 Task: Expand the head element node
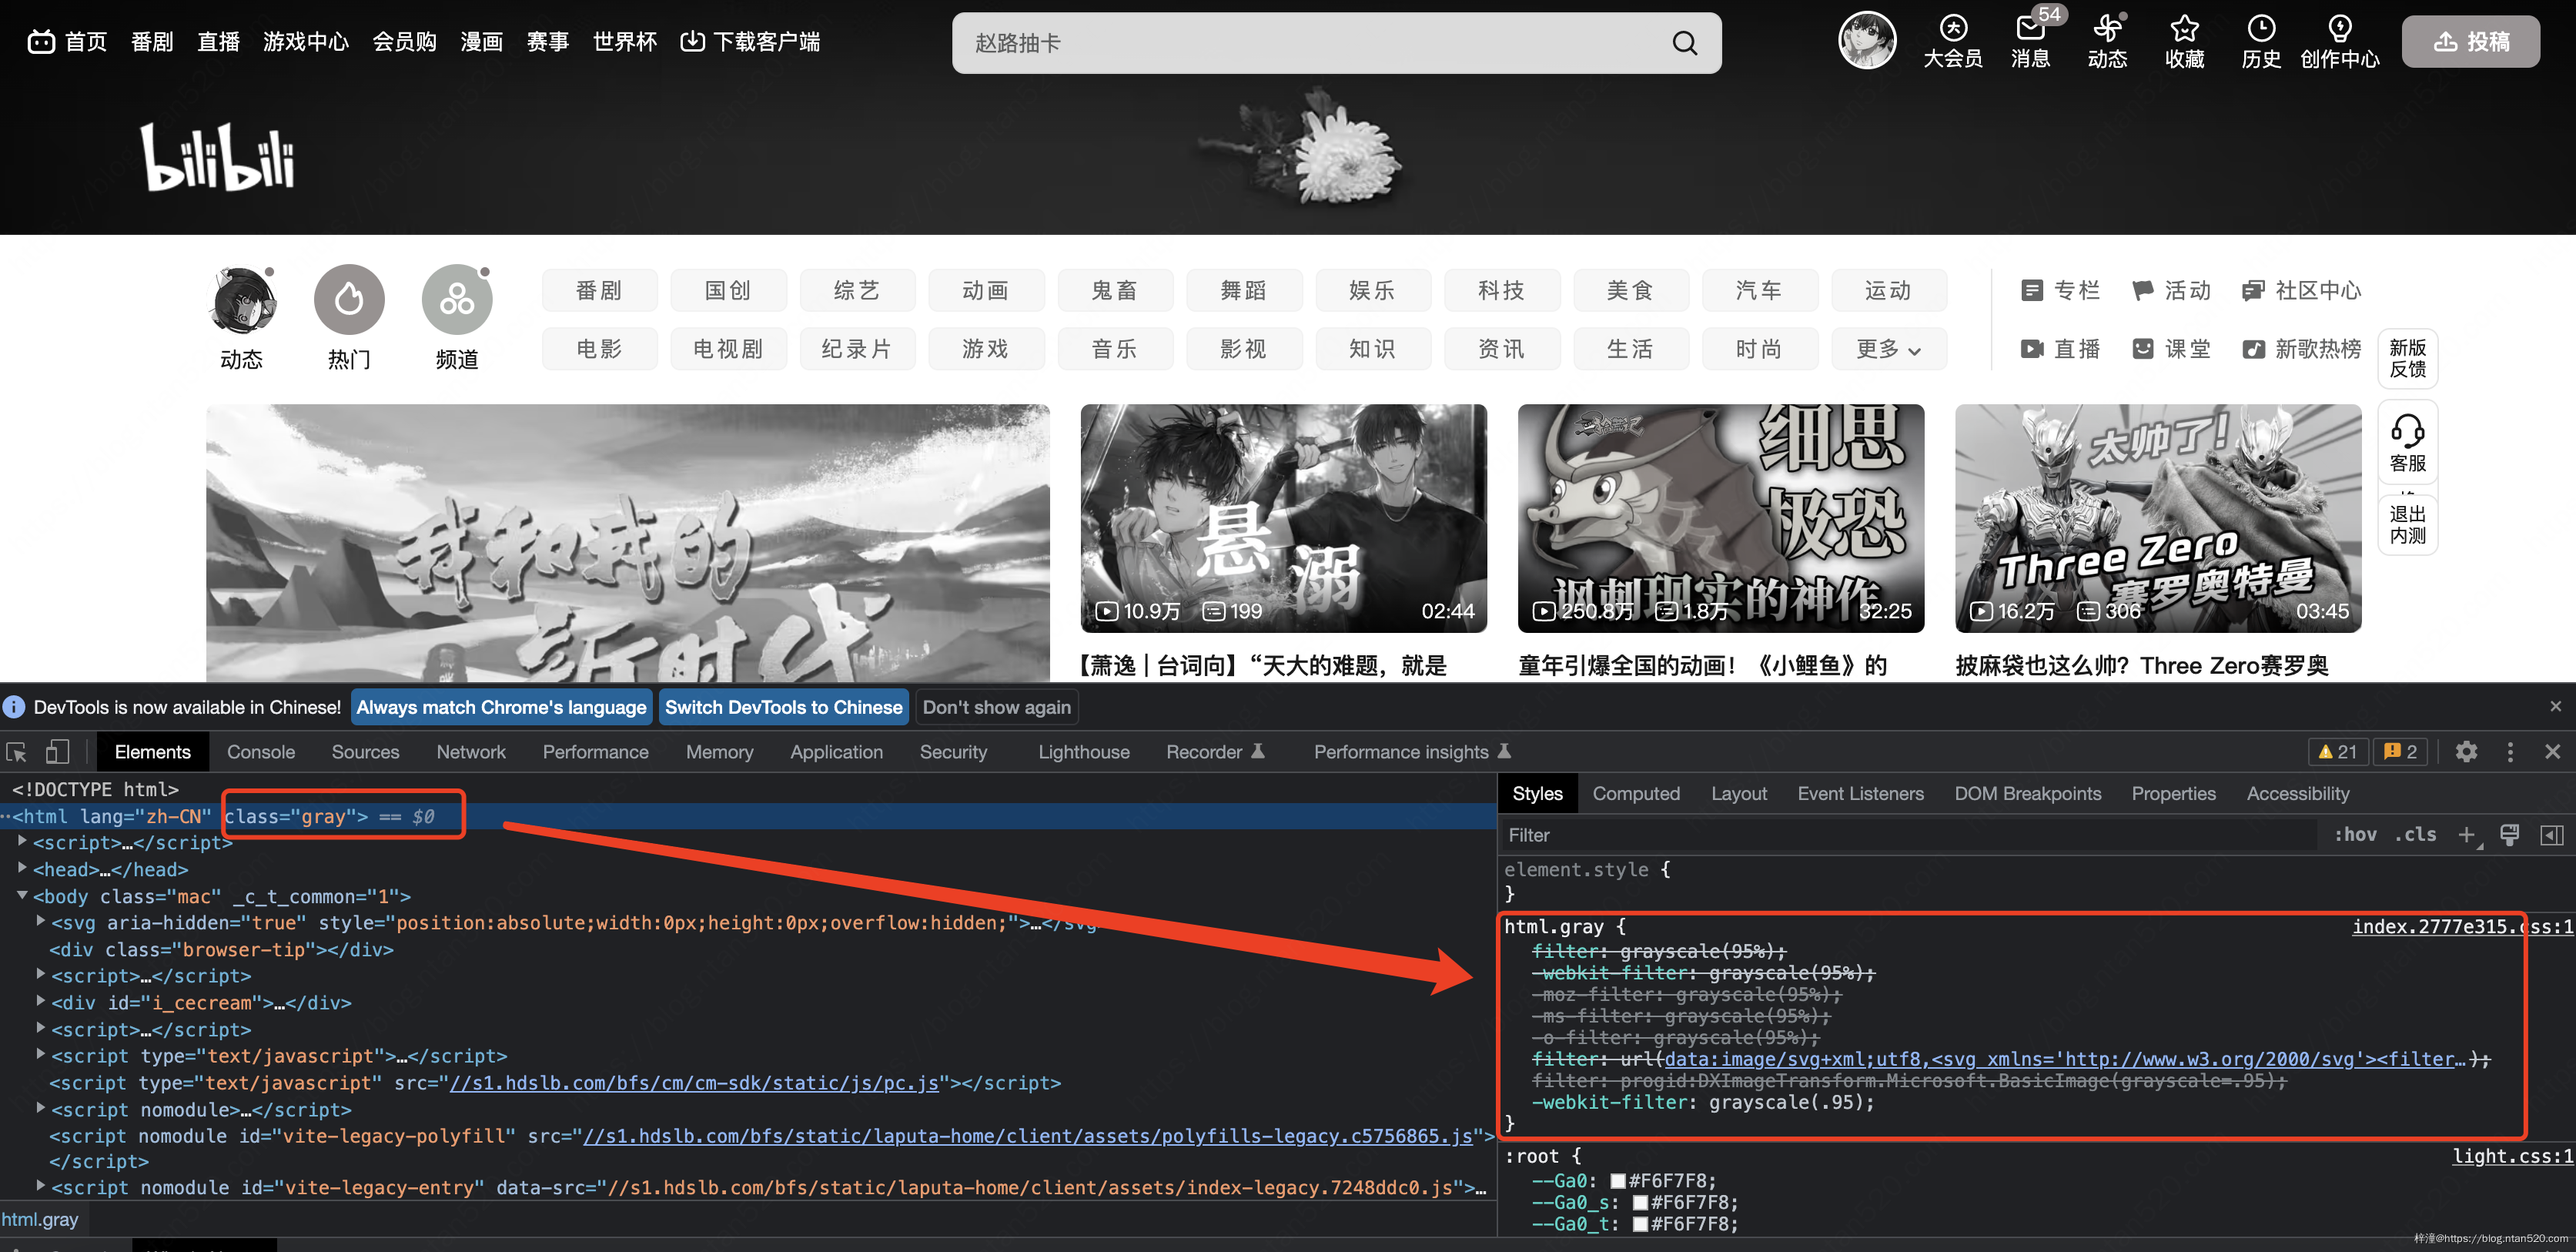tap(22, 868)
